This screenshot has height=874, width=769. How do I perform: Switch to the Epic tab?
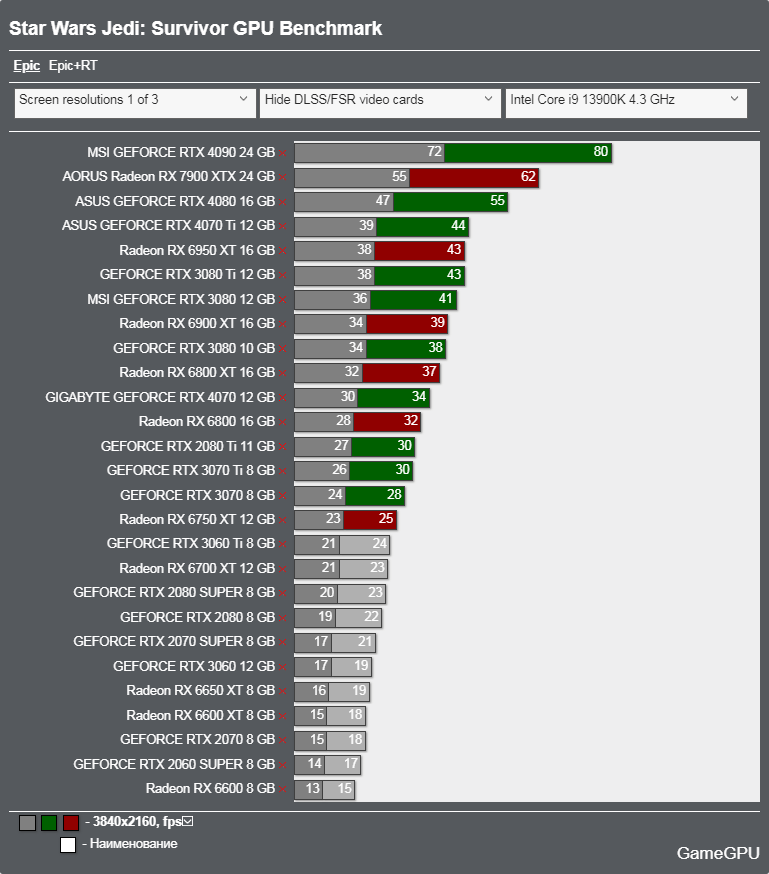27,65
